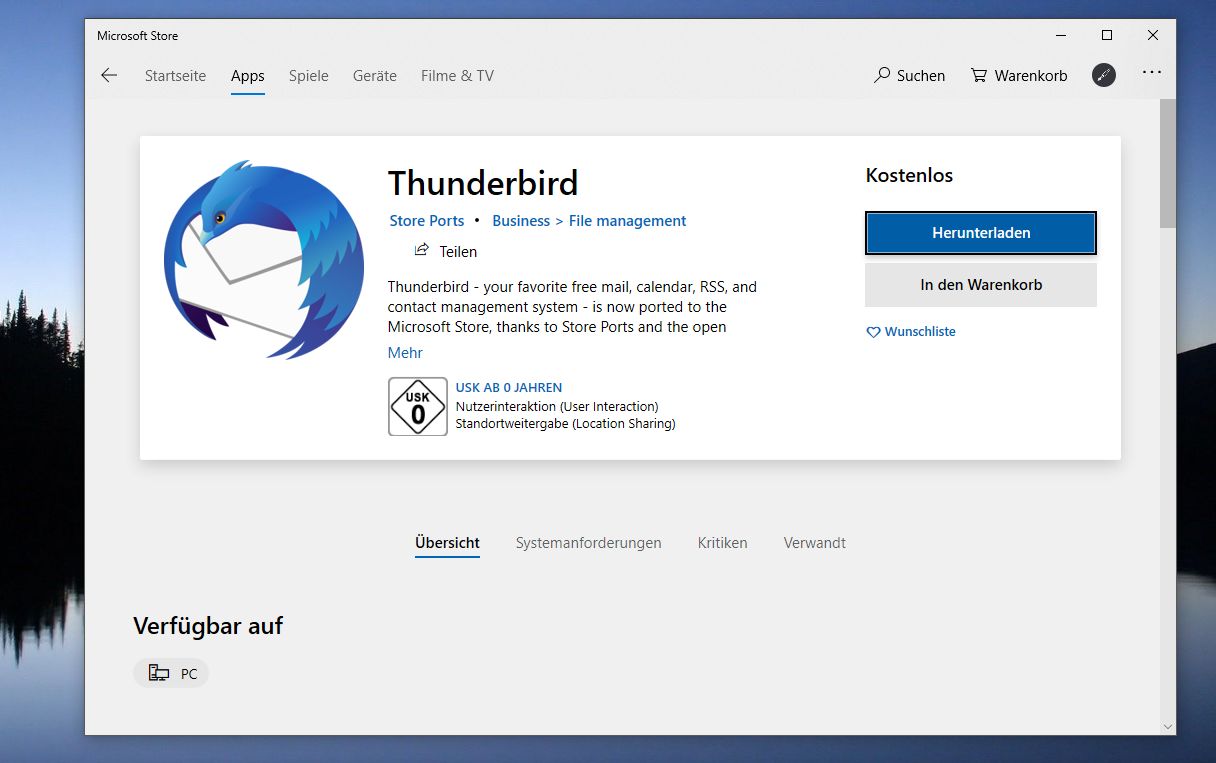Click the Thunderbird app logo
The height and width of the screenshot is (763, 1216).
264,259
